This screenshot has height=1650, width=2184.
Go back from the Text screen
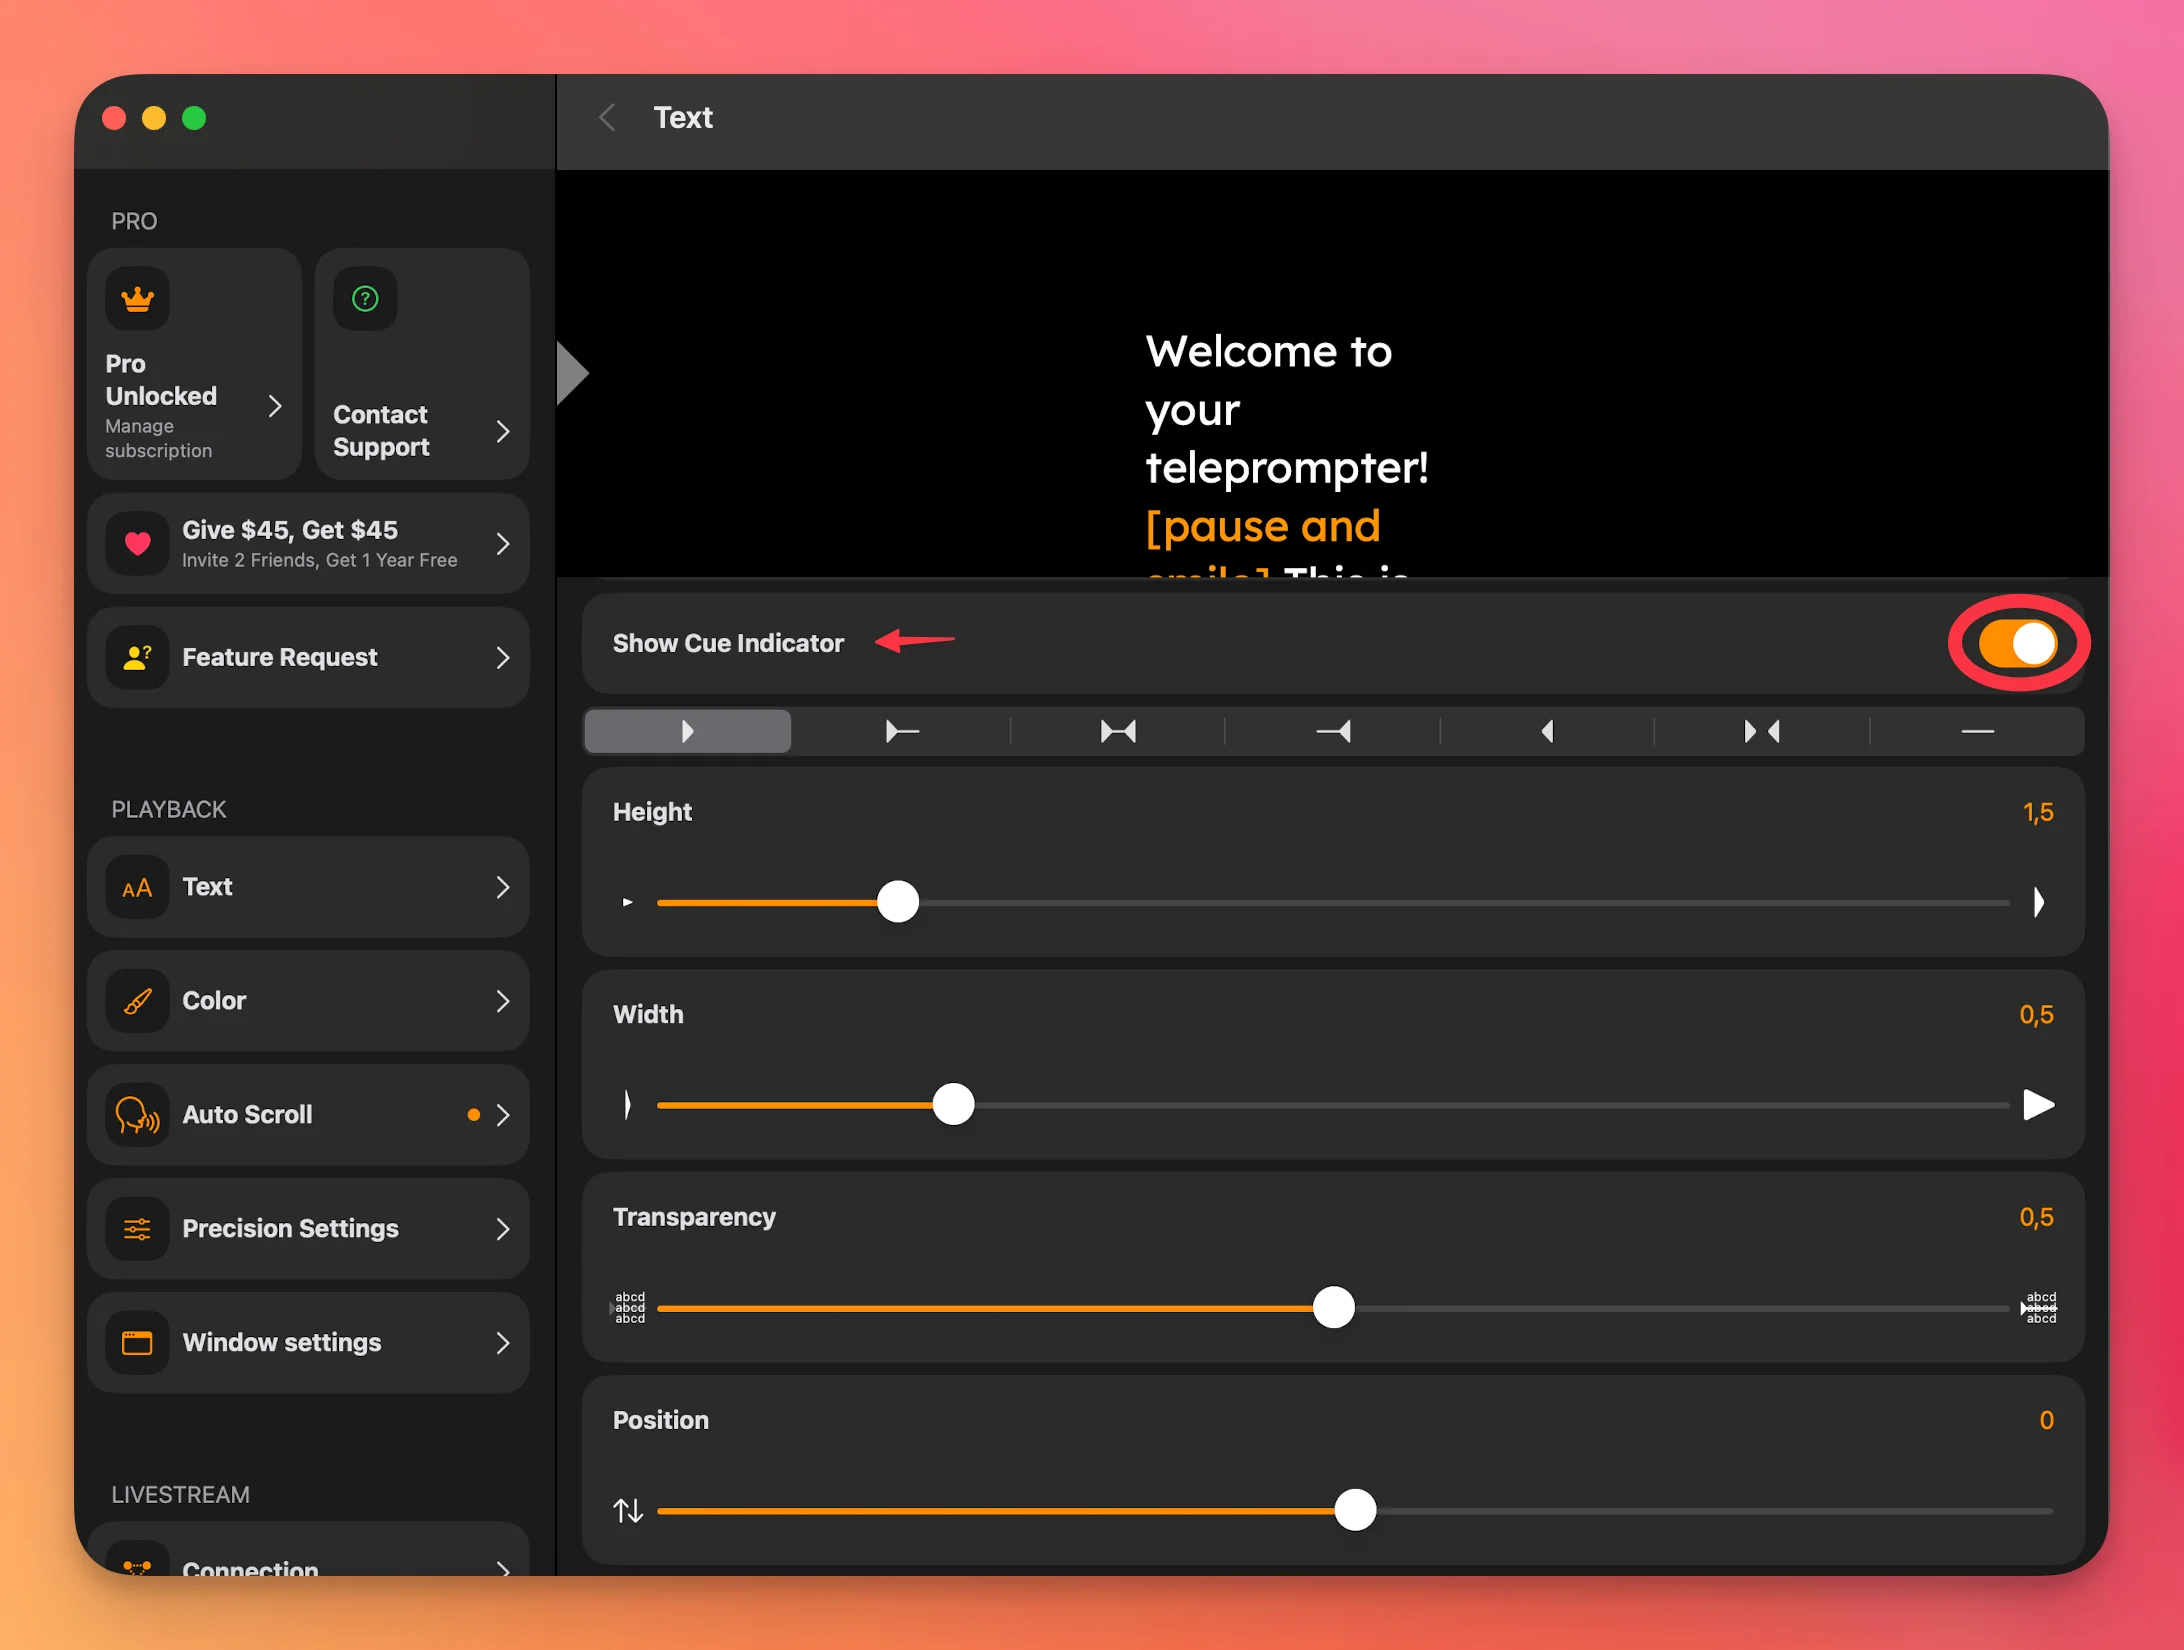[607, 117]
